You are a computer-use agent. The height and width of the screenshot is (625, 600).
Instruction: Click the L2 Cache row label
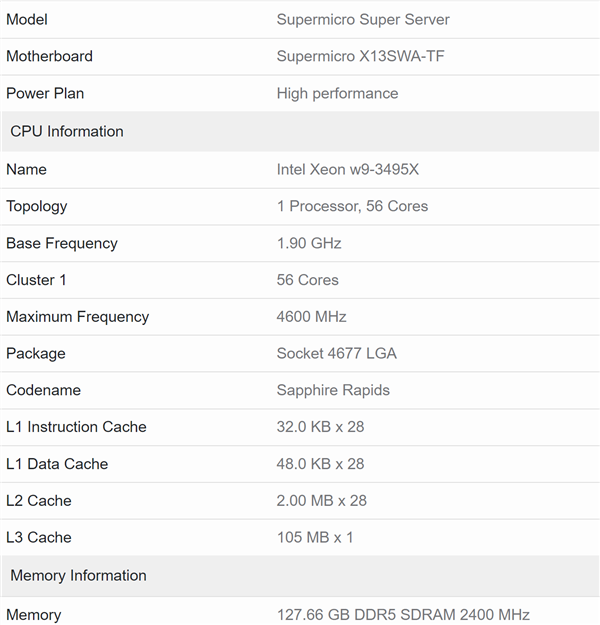38,501
